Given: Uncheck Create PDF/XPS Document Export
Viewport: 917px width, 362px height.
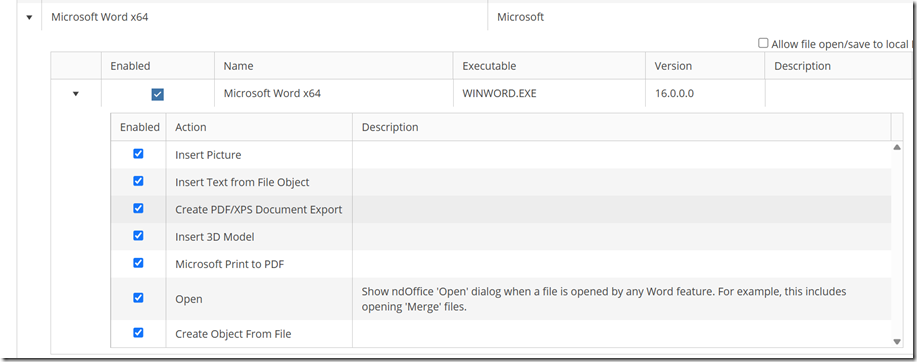Looking at the screenshot, I should coord(138,208).
